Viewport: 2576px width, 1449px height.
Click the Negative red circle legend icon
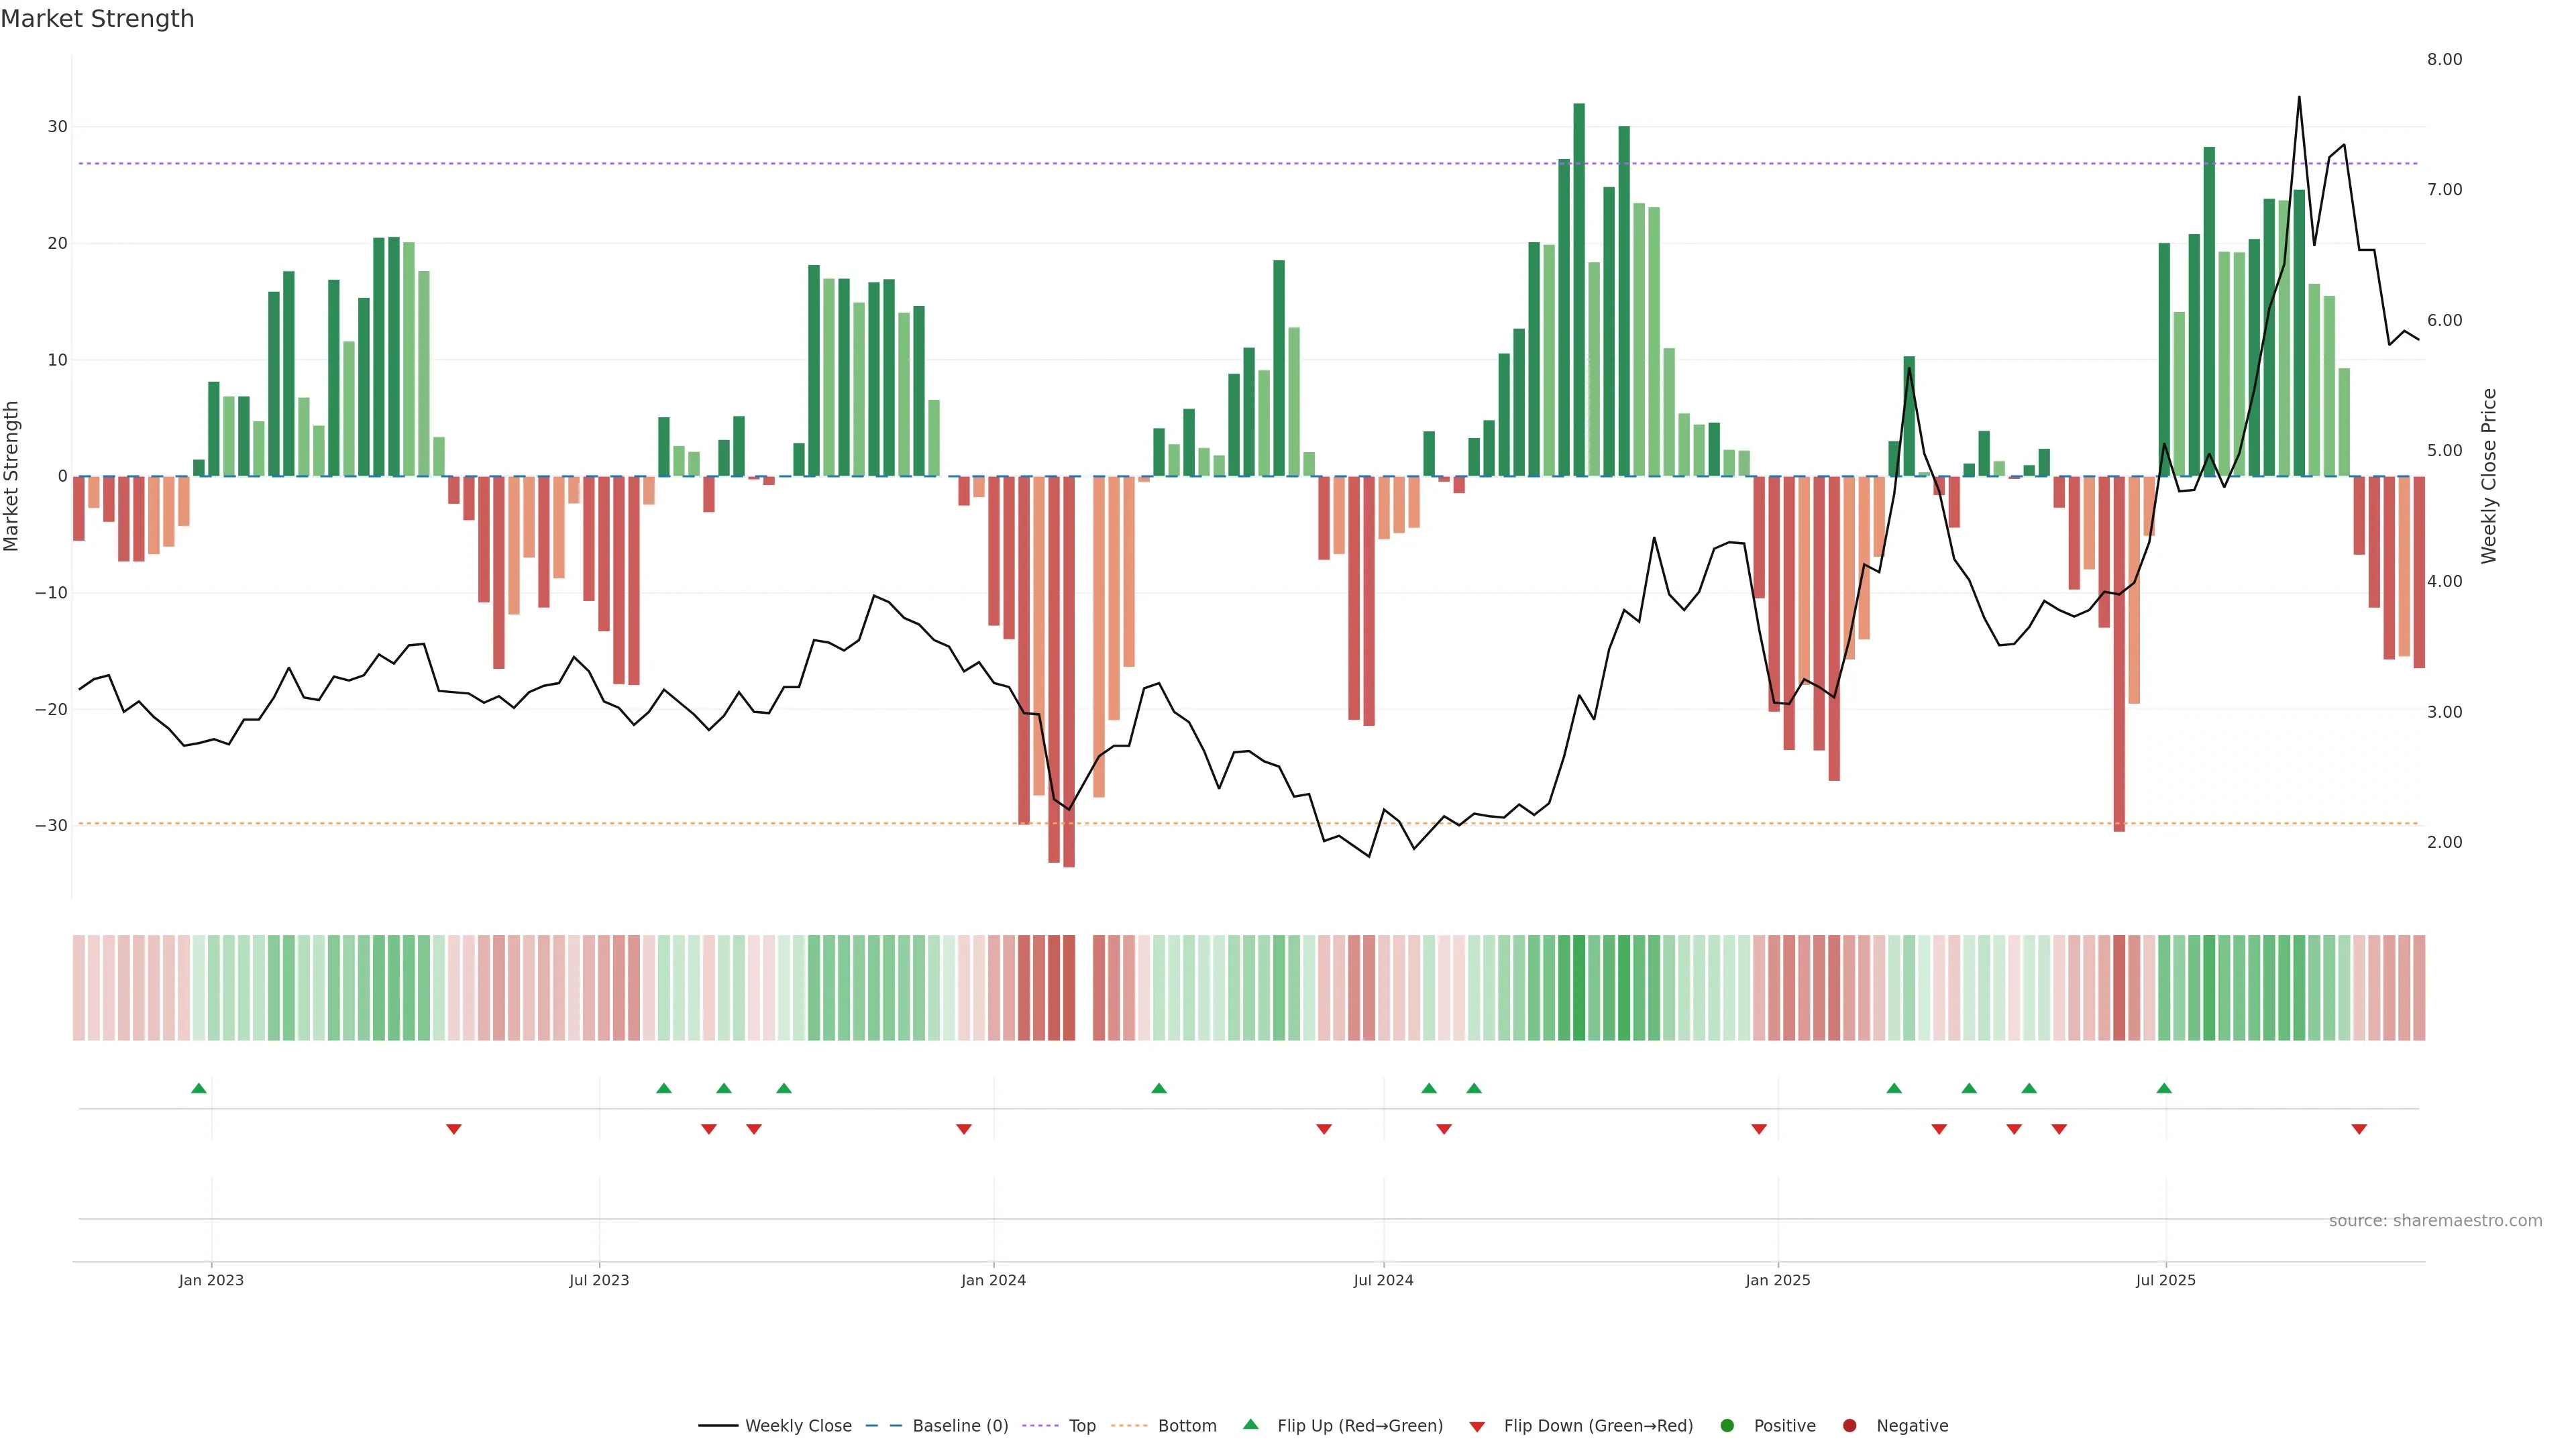(x=1849, y=1426)
